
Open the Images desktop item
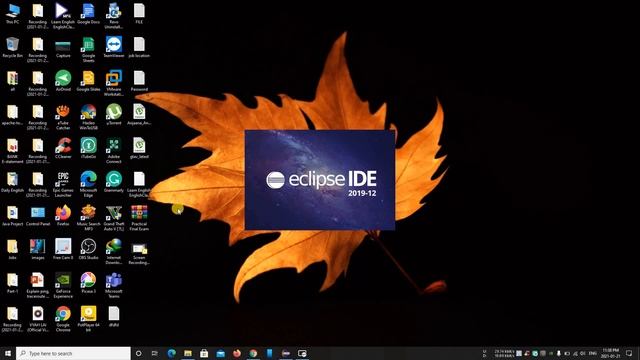(x=38, y=250)
